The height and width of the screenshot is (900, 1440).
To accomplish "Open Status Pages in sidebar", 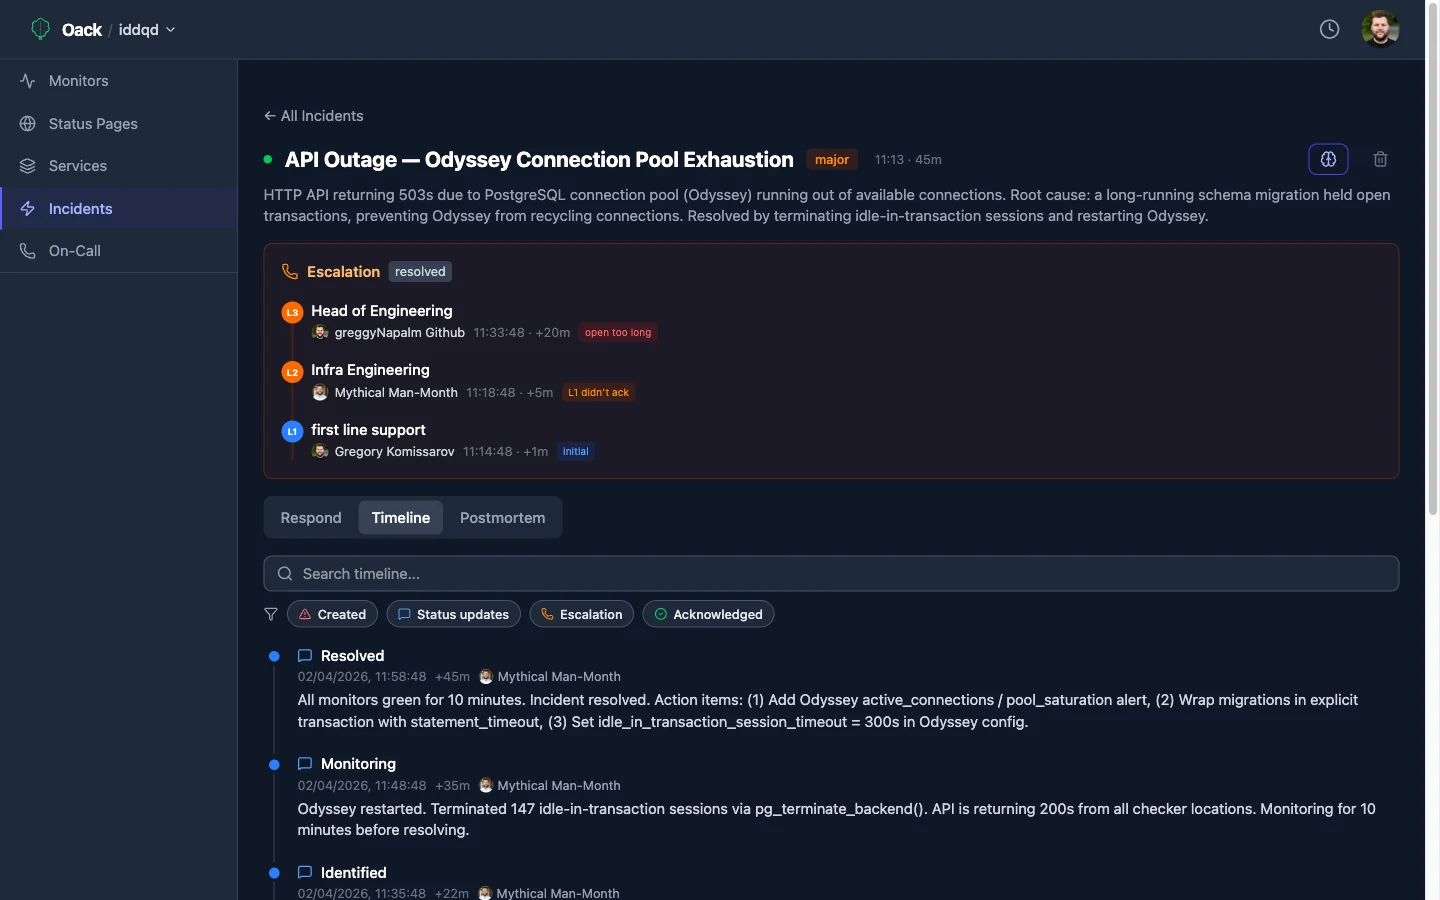I will click(x=93, y=124).
